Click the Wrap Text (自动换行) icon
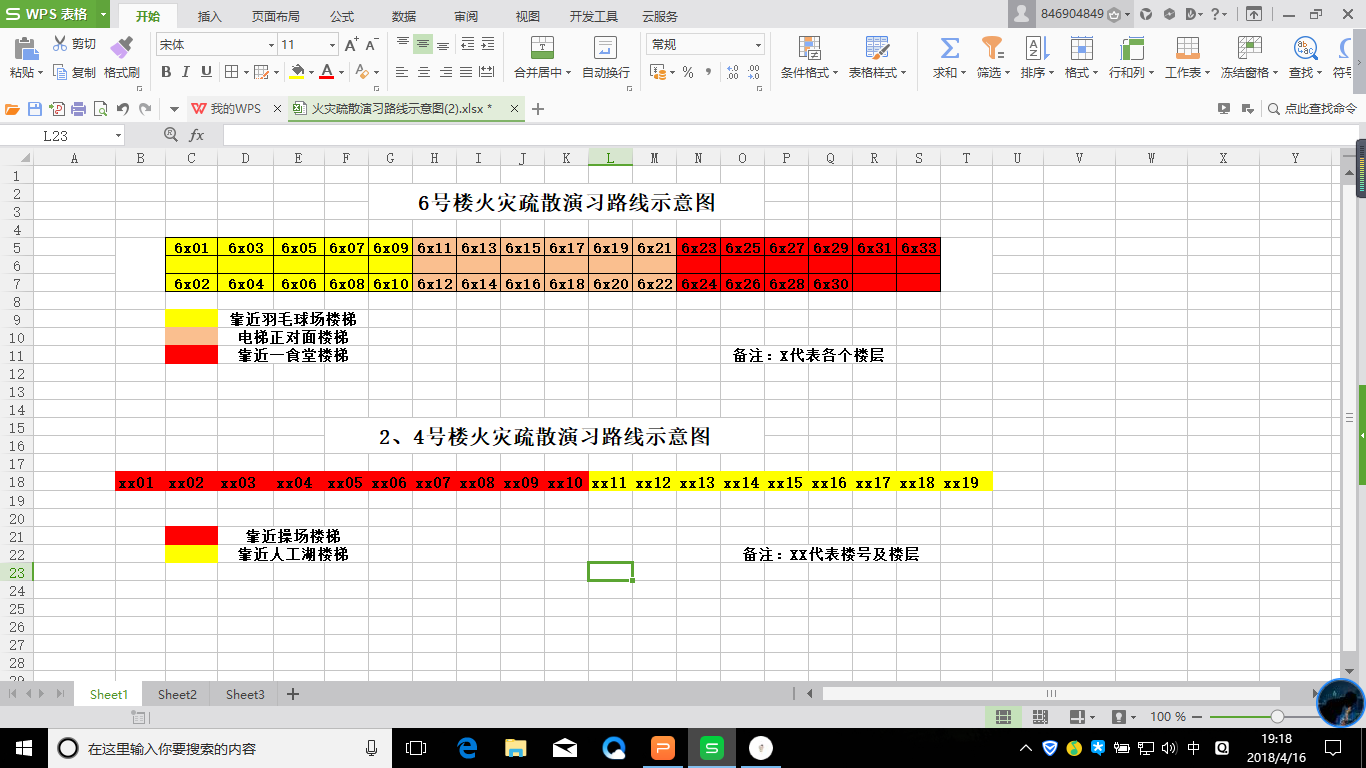 605,48
